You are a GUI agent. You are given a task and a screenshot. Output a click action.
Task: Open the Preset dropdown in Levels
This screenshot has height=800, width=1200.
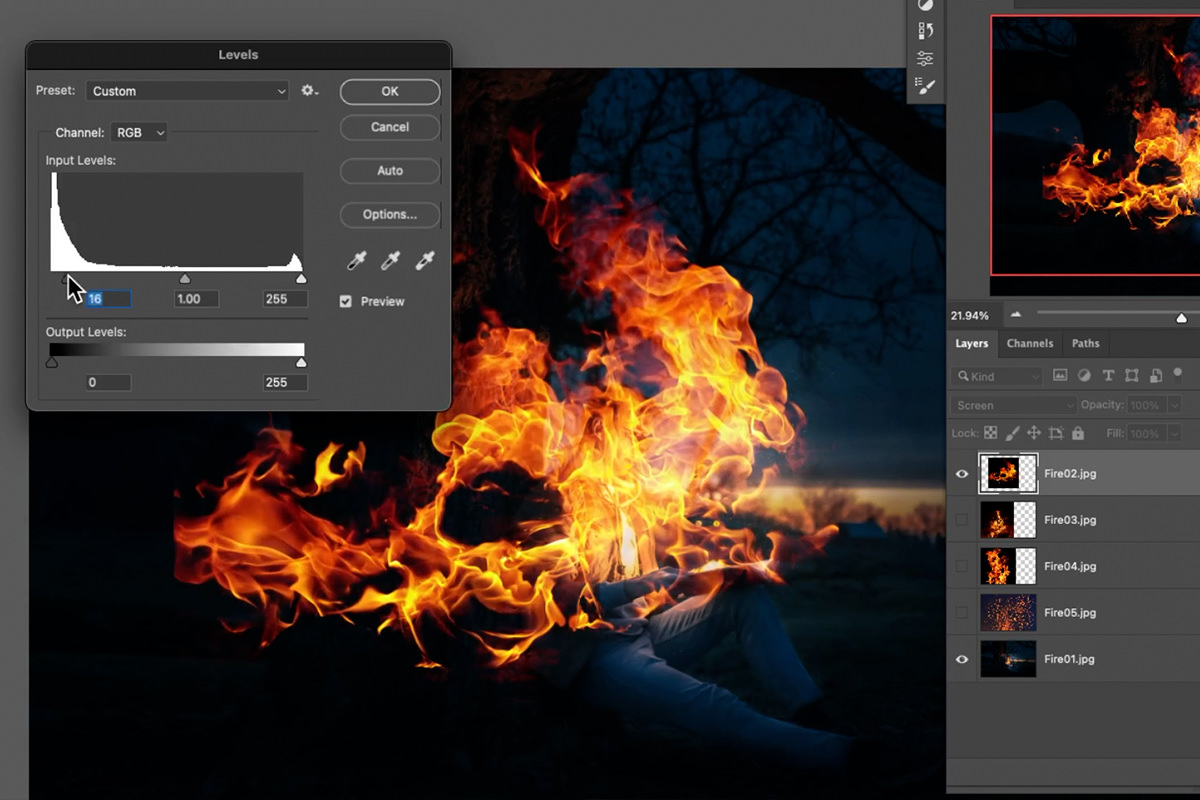click(x=186, y=90)
